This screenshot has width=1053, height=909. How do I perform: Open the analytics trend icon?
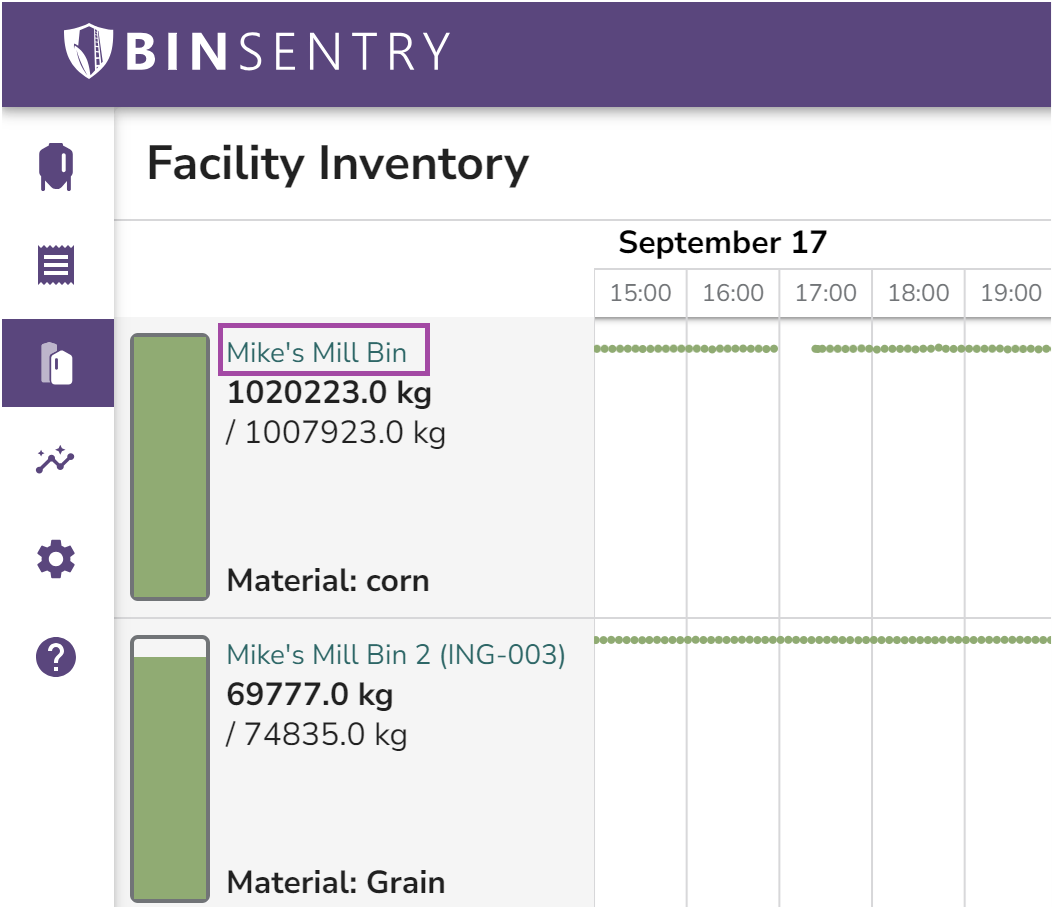[x=56, y=460]
